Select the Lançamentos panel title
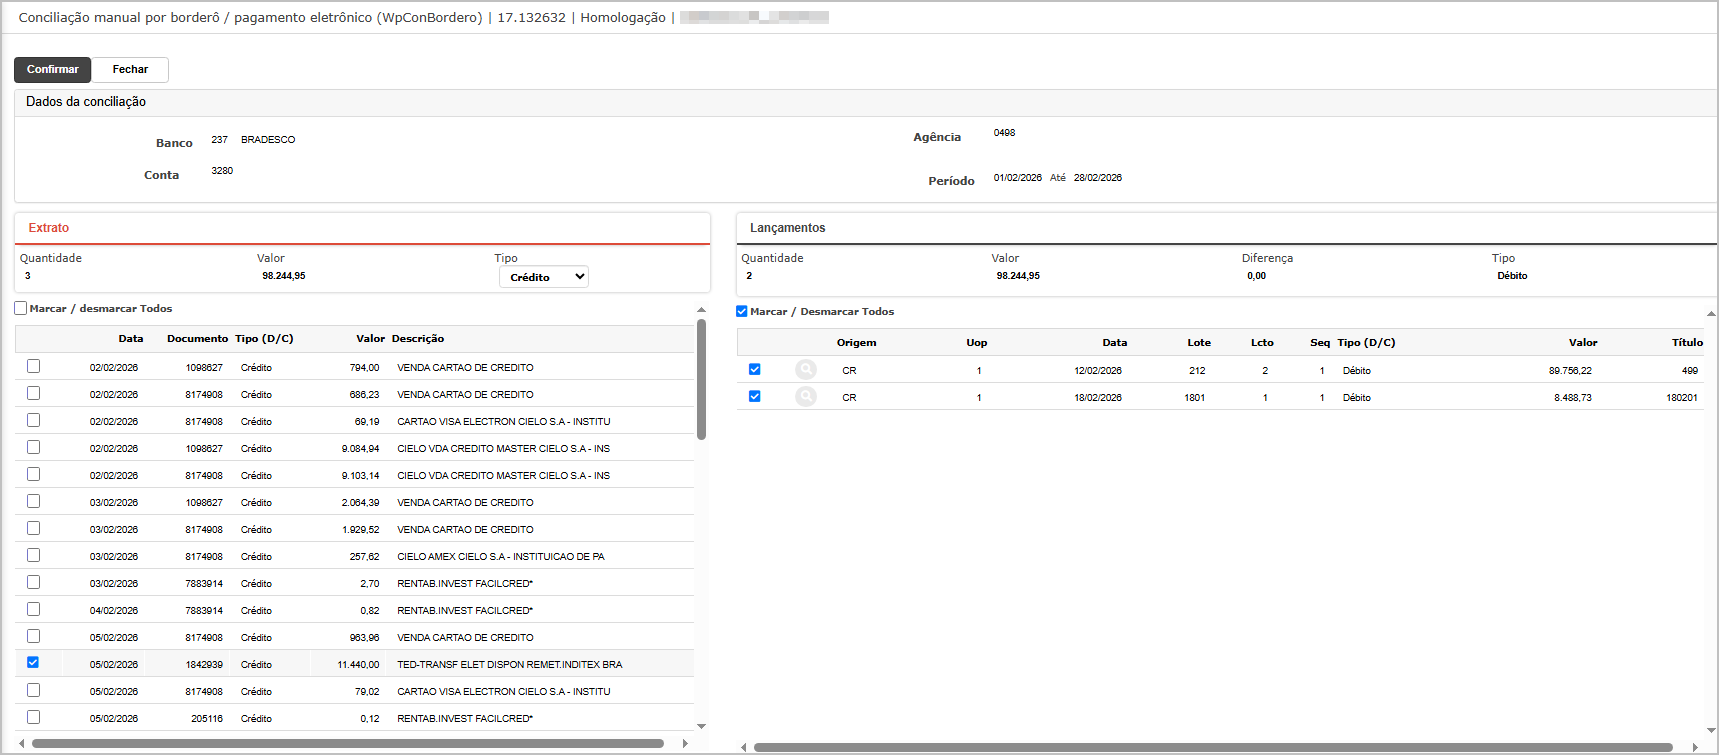Screen dimensions: 1719x755 (787, 228)
